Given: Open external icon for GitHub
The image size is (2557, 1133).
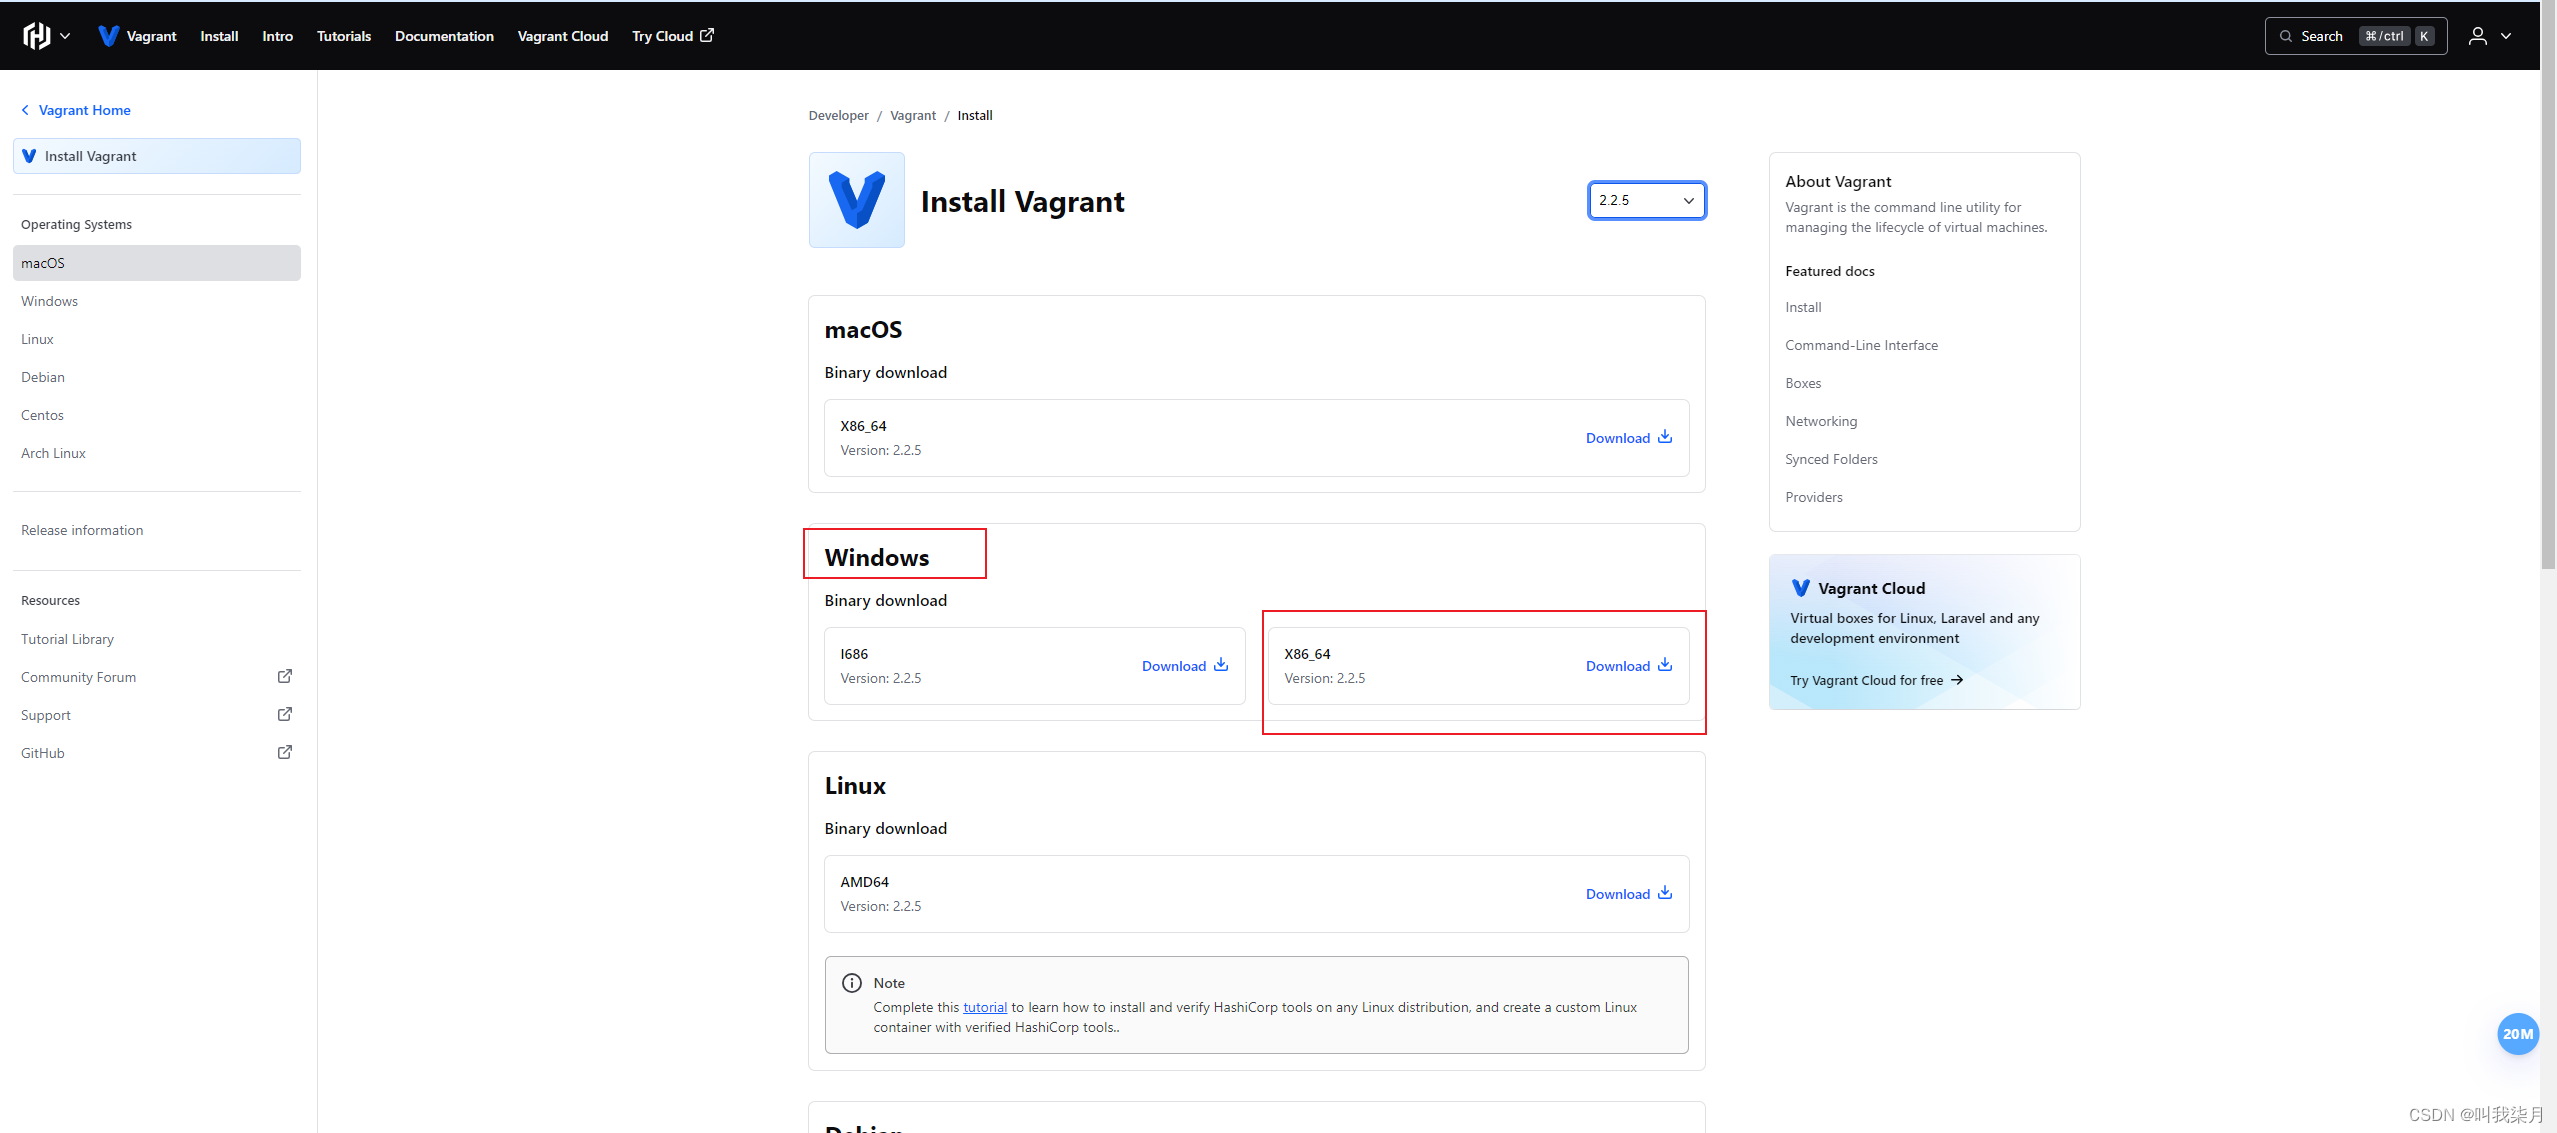Looking at the screenshot, I should point(285,752).
